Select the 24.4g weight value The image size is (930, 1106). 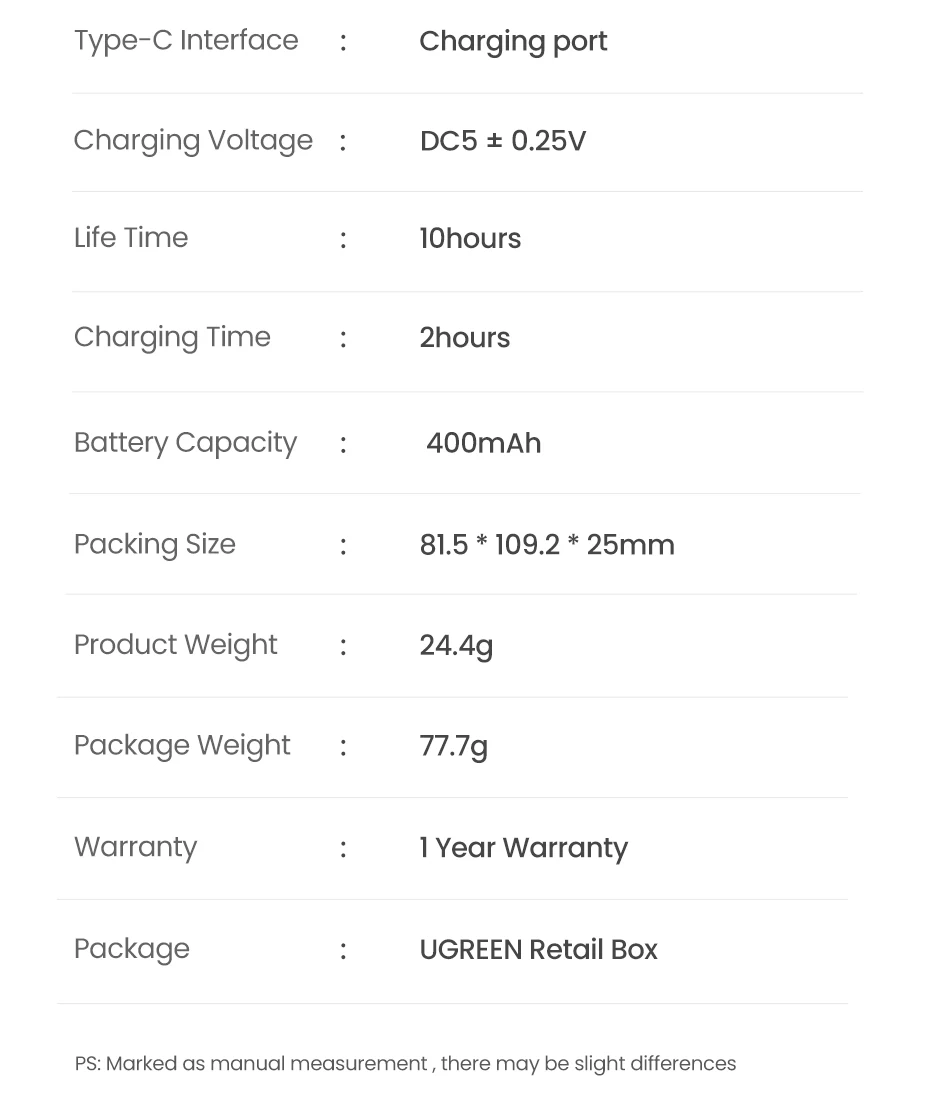456,646
